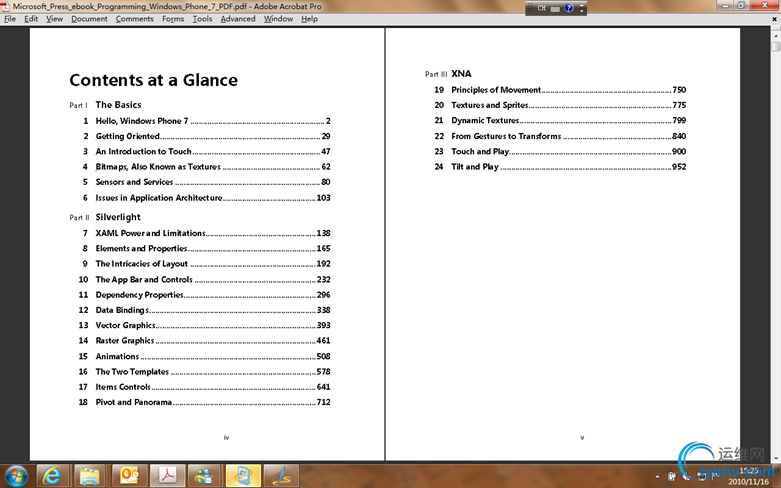Open the Edit menu
The height and width of the screenshot is (488, 781).
click(31, 19)
